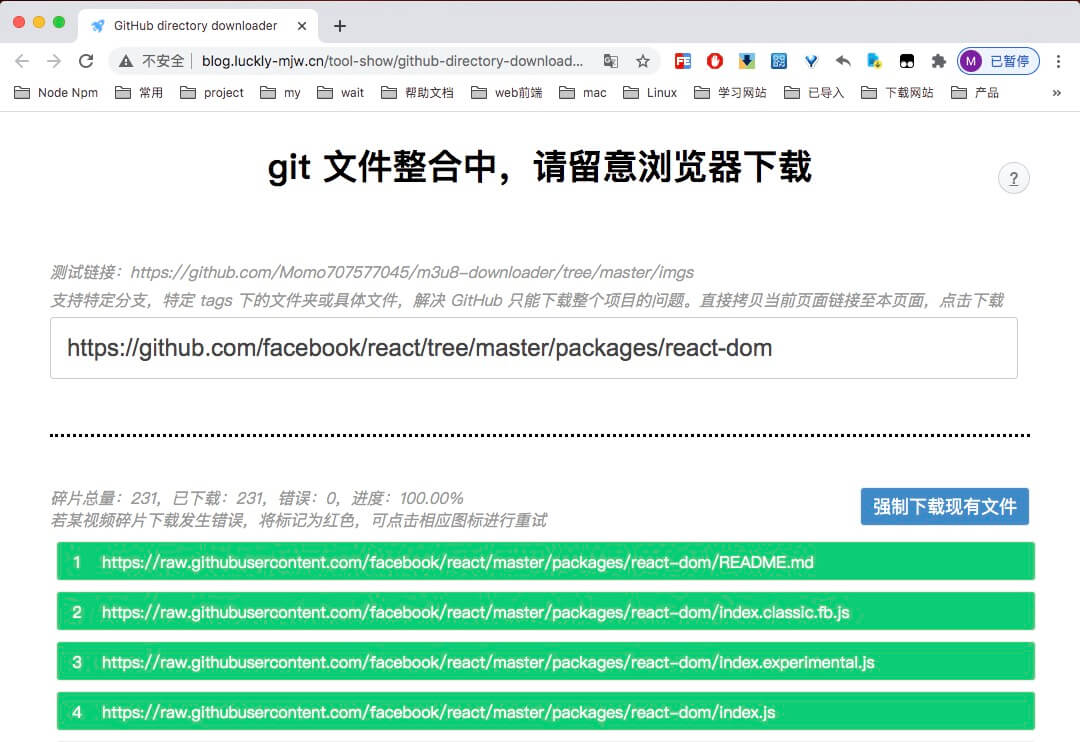Open the translate page icon in address bar
Screen dimensions: 1080x742
[x=610, y=61]
